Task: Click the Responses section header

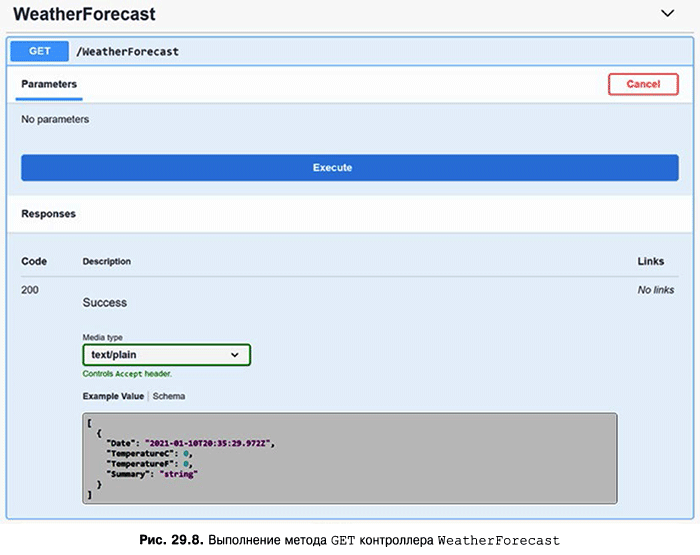Action: (48, 213)
